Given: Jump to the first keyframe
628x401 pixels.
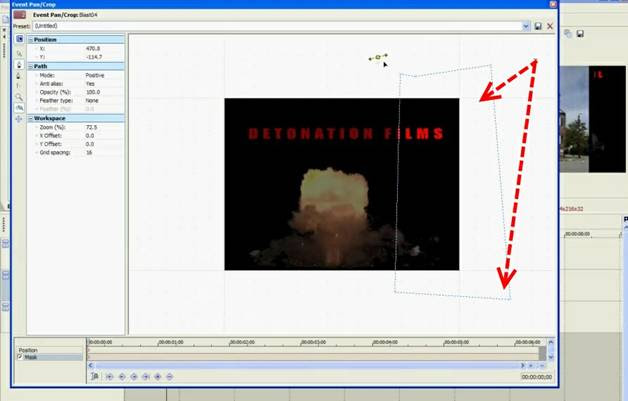Looking at the screenshot, I should 110,377.
